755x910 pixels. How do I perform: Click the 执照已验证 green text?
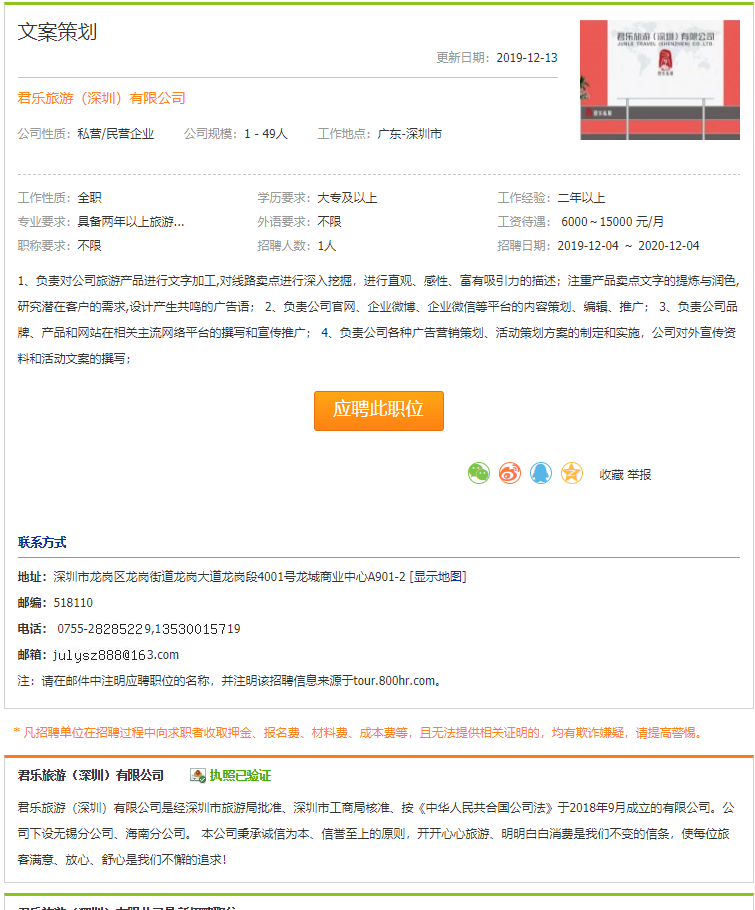pyautogui.click(x=240, y=775)
